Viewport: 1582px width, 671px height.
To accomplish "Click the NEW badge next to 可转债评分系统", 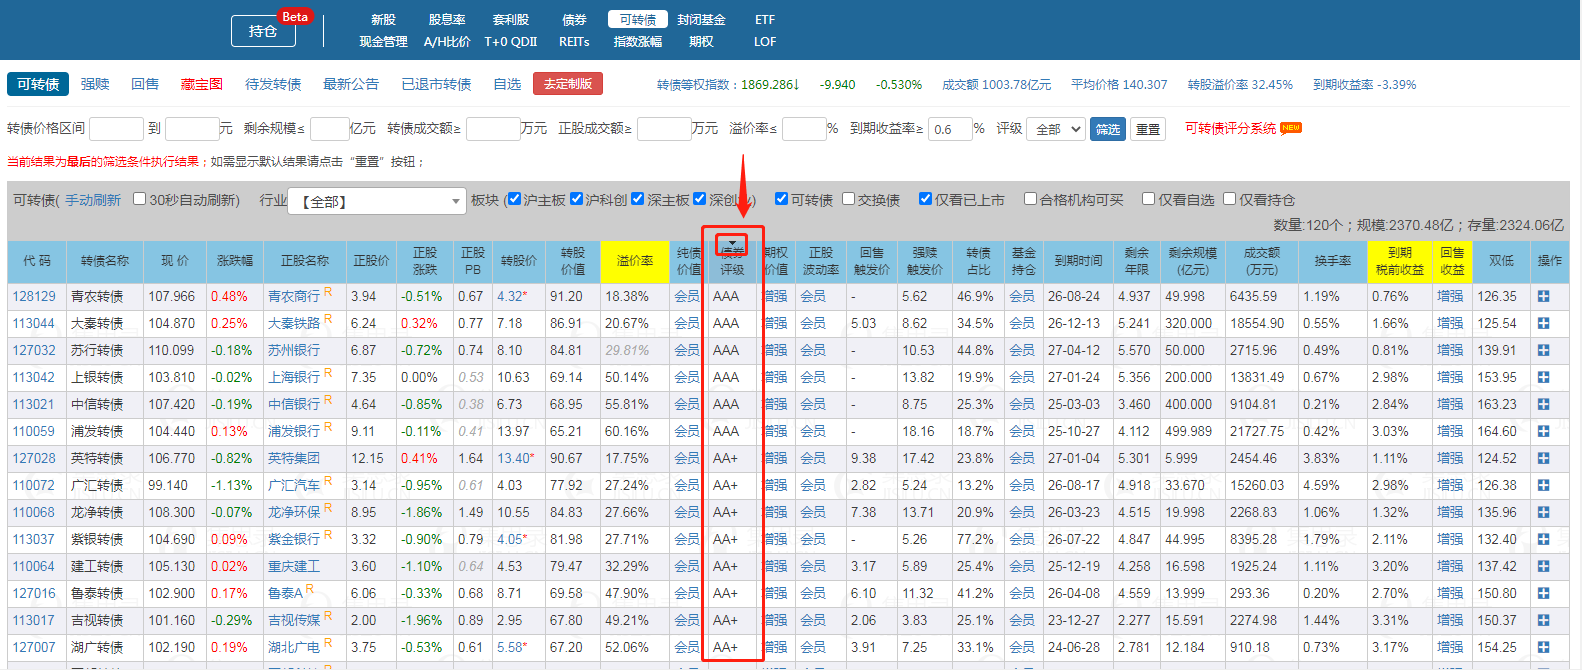I will pos(1291,128).
